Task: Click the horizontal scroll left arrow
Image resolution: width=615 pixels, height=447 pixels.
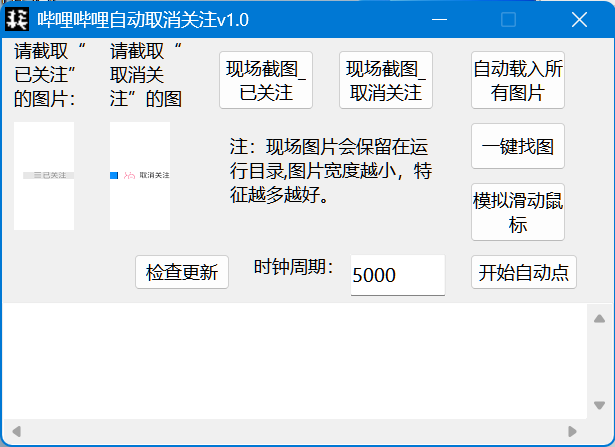Action: click(16, 432)
